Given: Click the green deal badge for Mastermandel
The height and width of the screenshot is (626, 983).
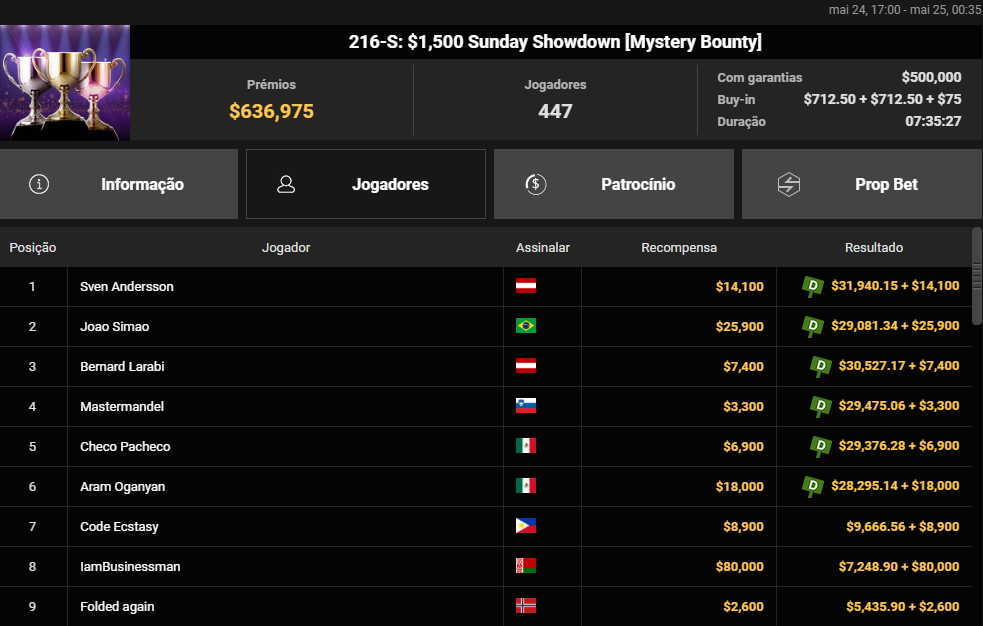Looking at the screenshot, I should [820, 407].
